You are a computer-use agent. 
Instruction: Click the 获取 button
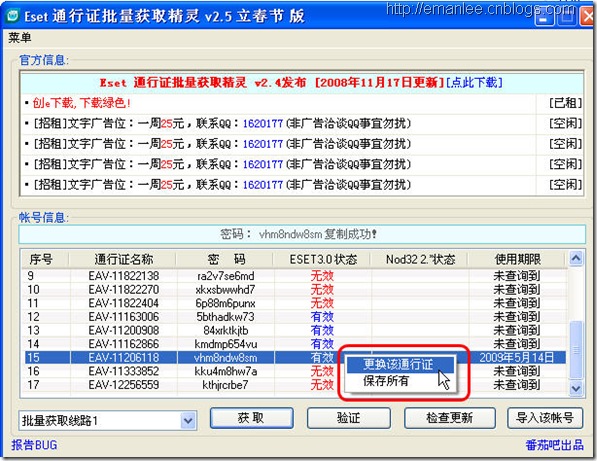[251, 418]
